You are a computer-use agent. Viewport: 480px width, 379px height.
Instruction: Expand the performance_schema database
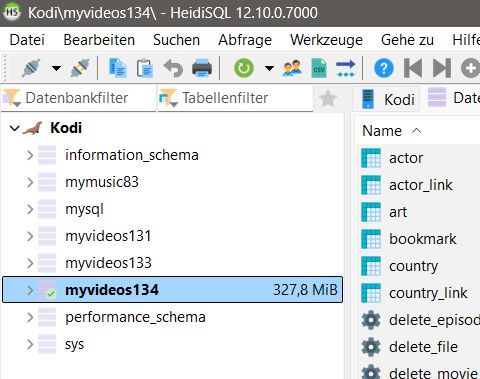(x=30, y=317)
